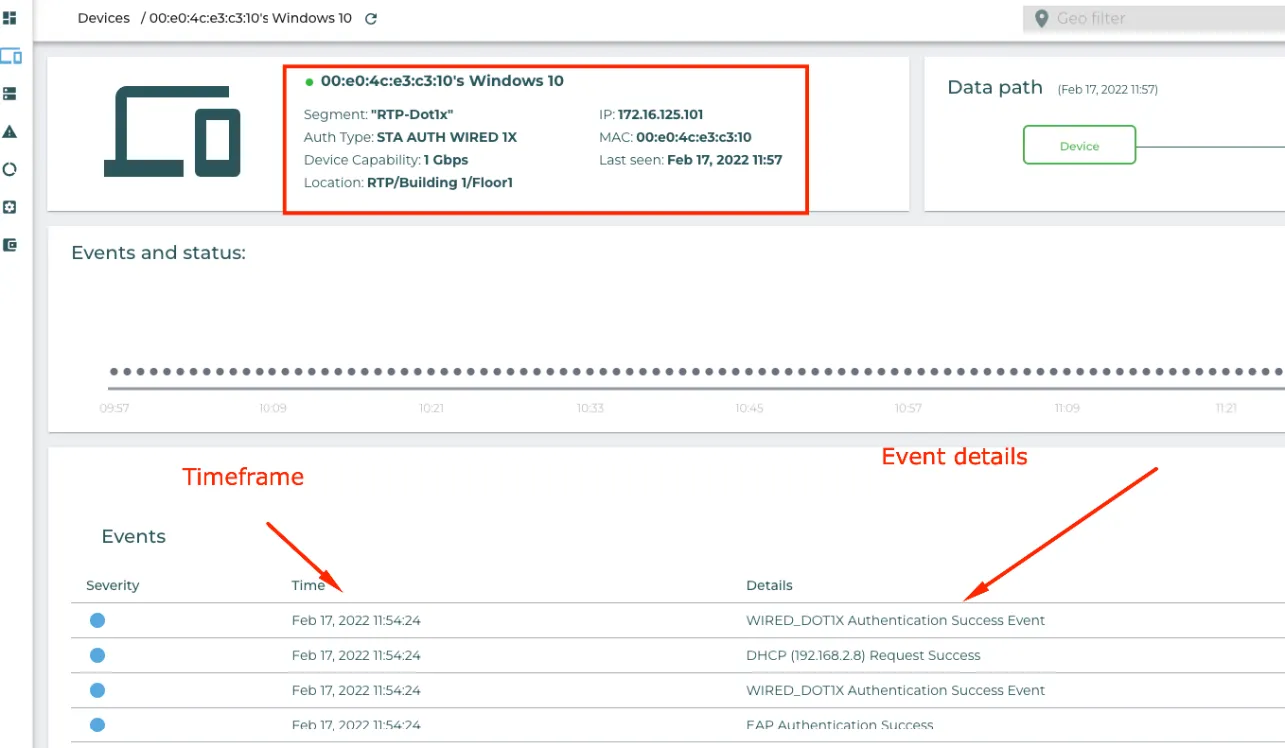Click the Windows 10 device breadcrumb

[x=251, y=18]
